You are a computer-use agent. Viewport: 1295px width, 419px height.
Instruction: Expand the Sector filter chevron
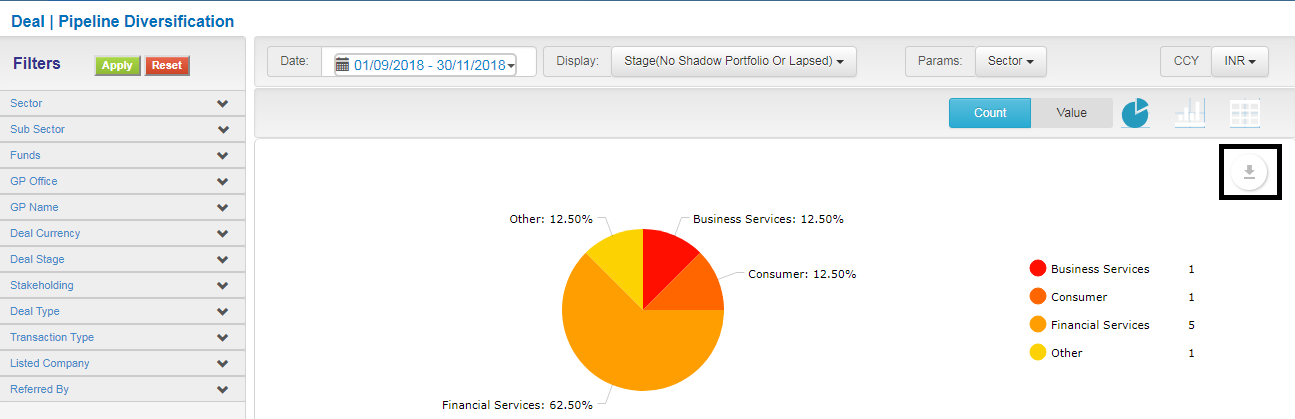[x=222, y=104]
